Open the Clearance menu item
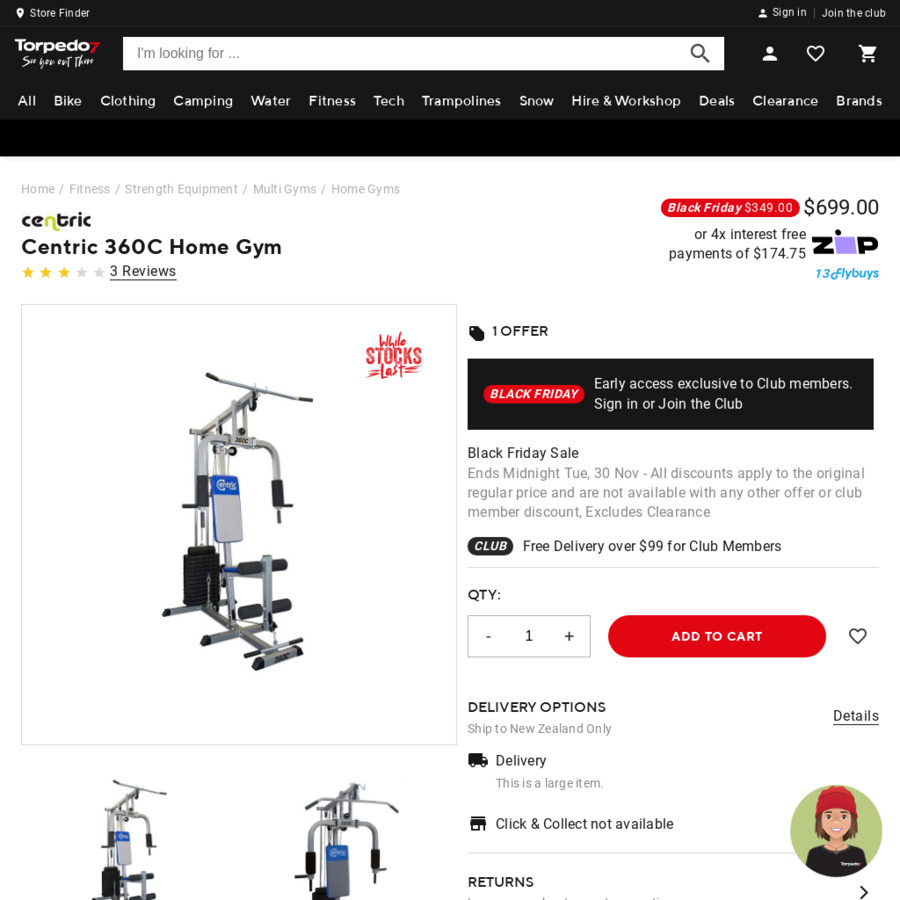Screen dimensions: 900x900 (785, 101)
